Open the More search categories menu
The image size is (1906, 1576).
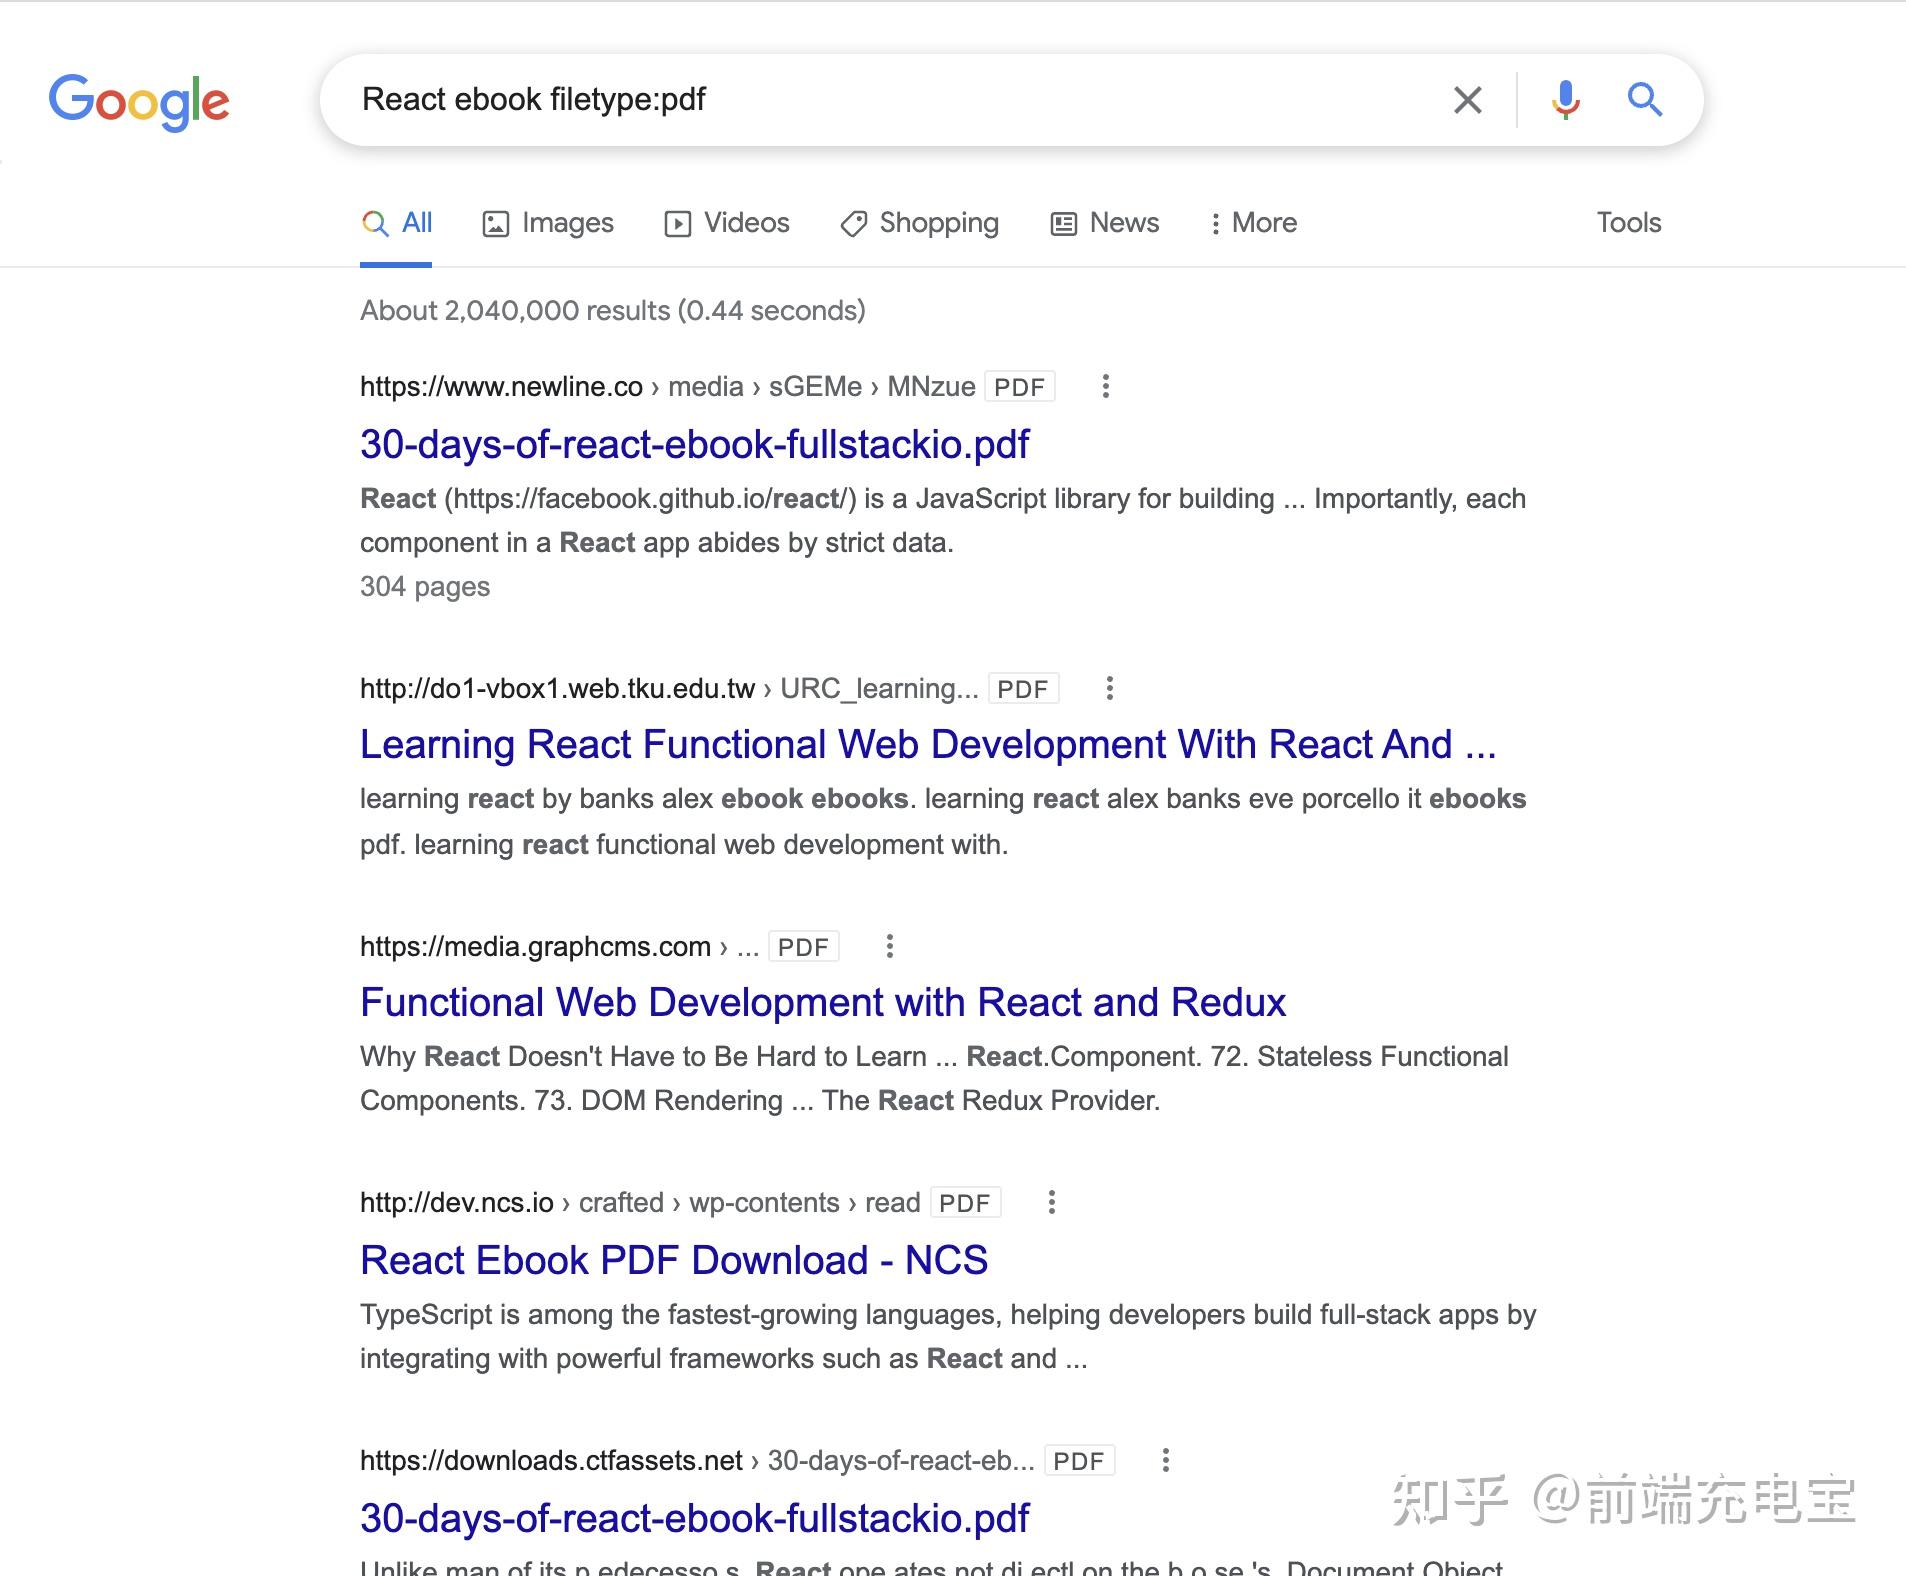click(x=1253, y=223)
